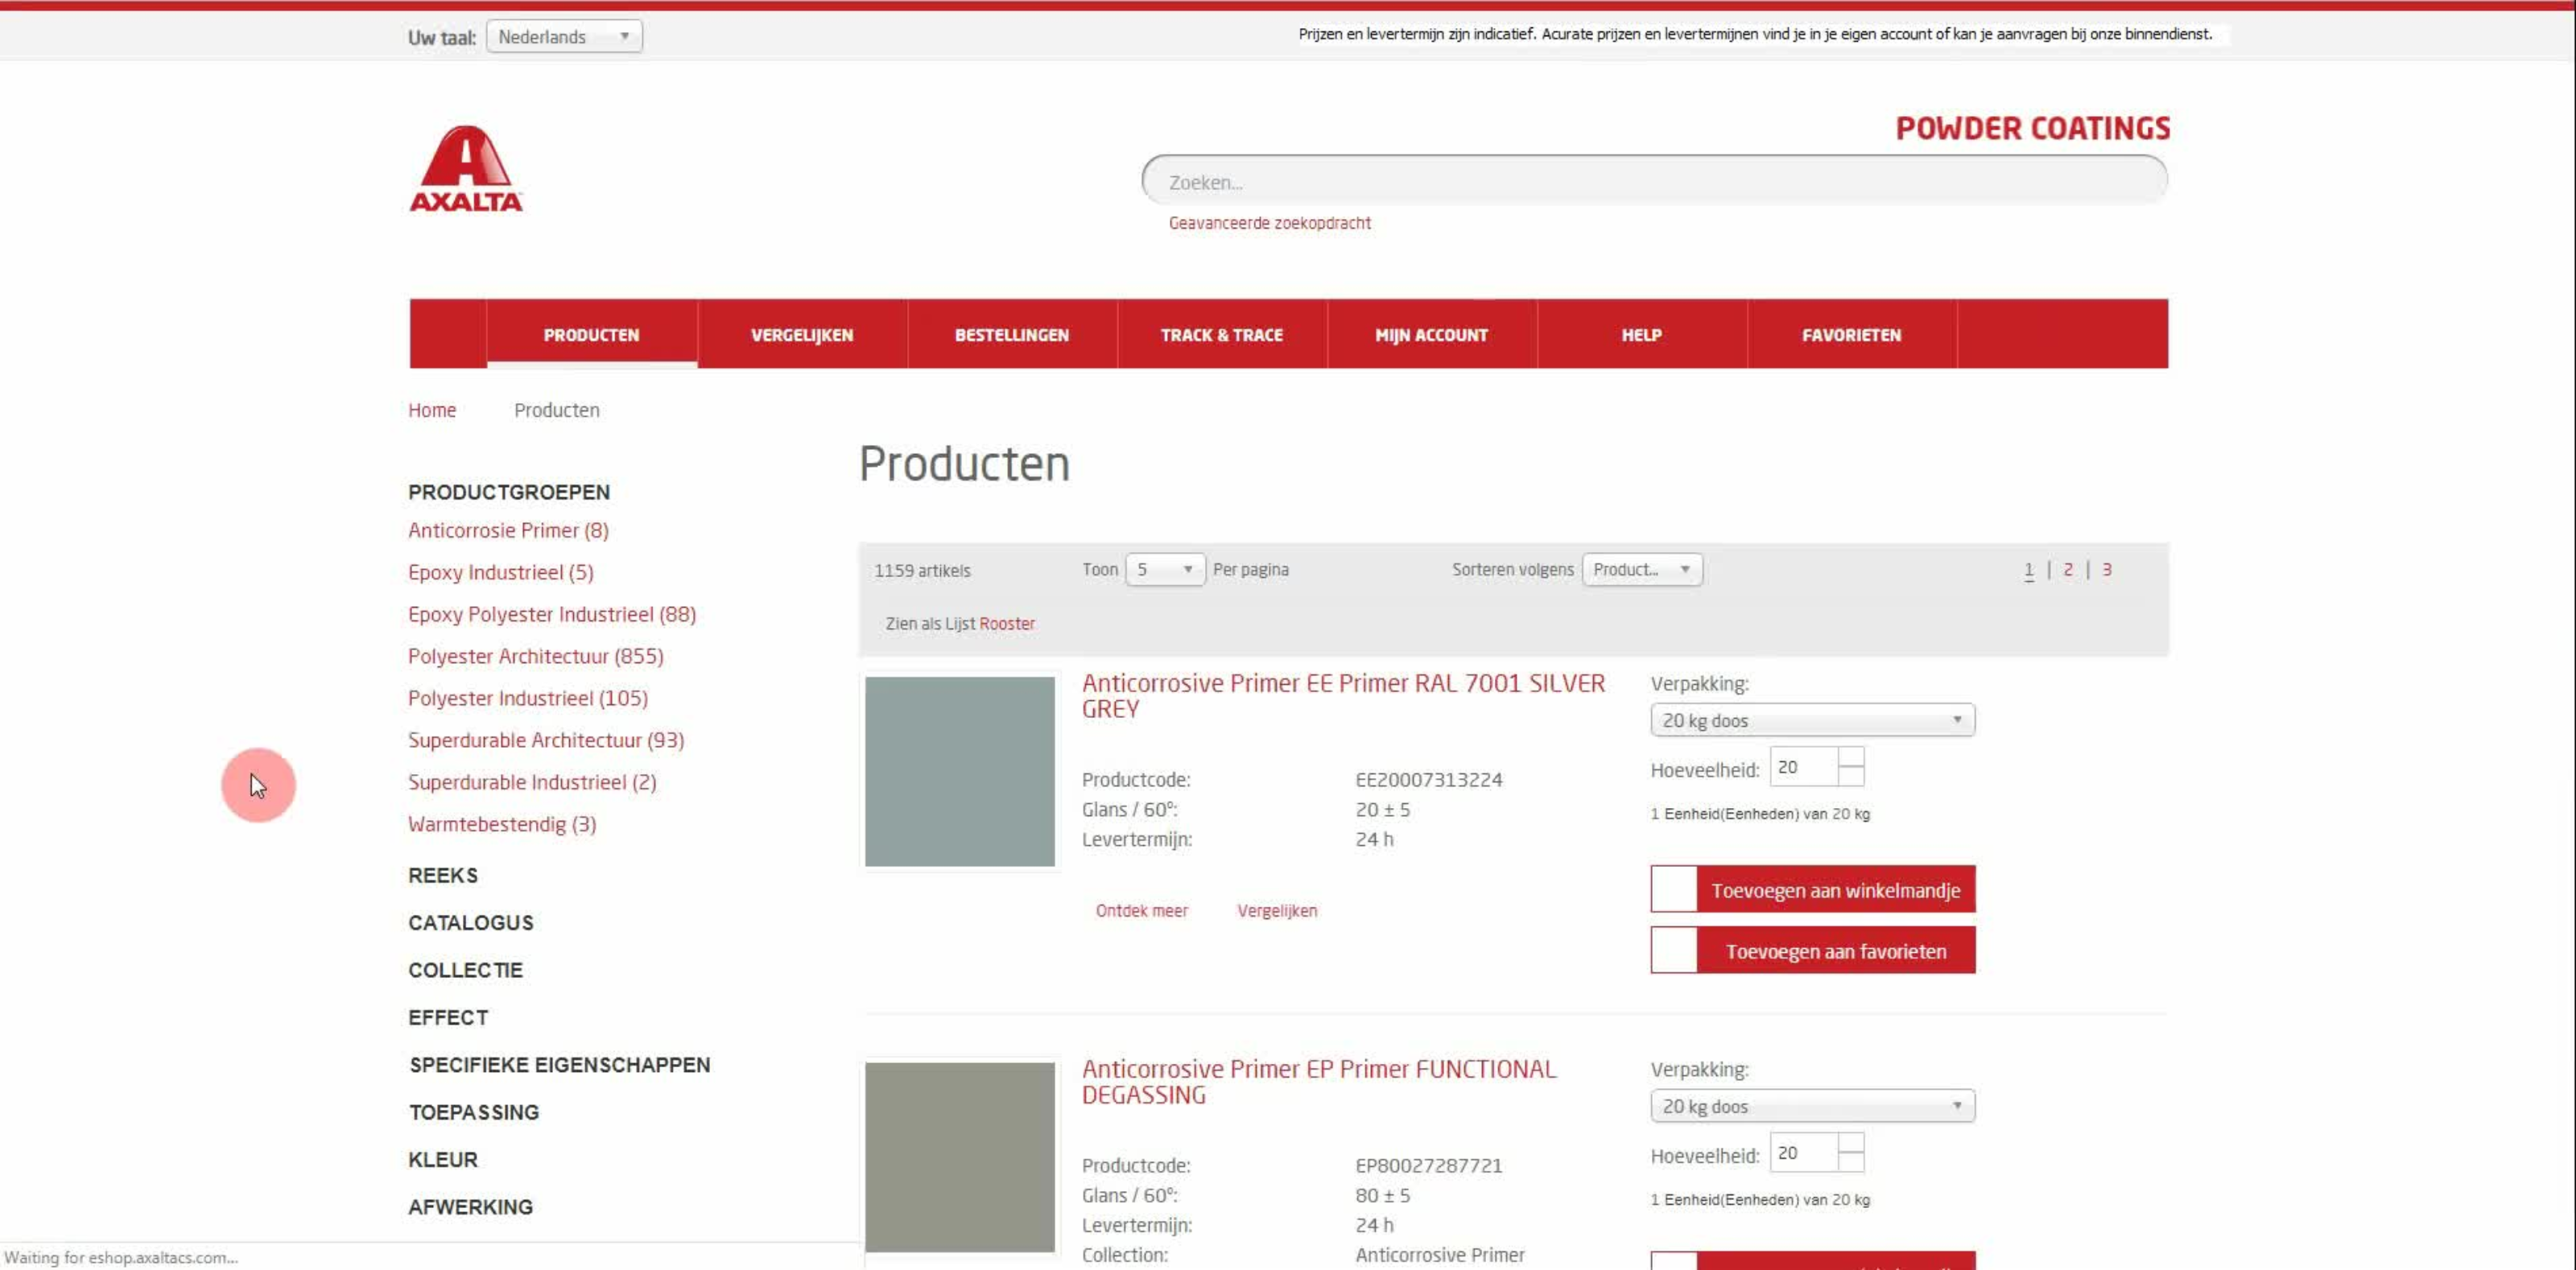Go to results page 2

(2068, 569)
